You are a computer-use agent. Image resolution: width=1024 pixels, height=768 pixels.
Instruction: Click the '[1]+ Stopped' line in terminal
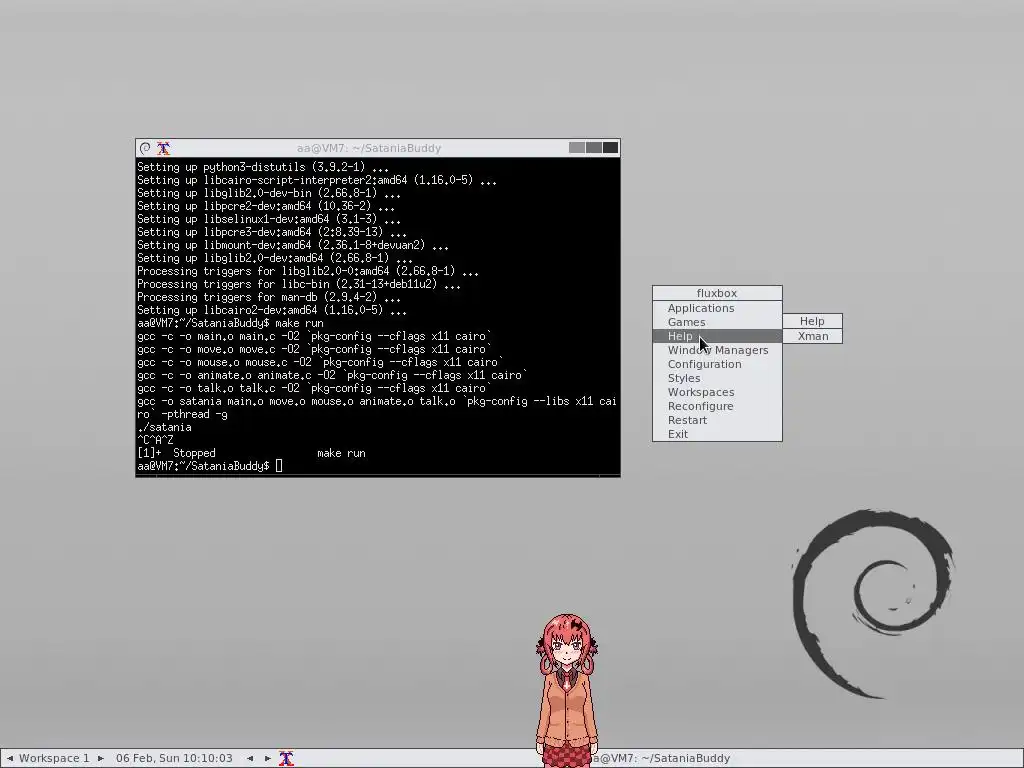pos(251,453)
